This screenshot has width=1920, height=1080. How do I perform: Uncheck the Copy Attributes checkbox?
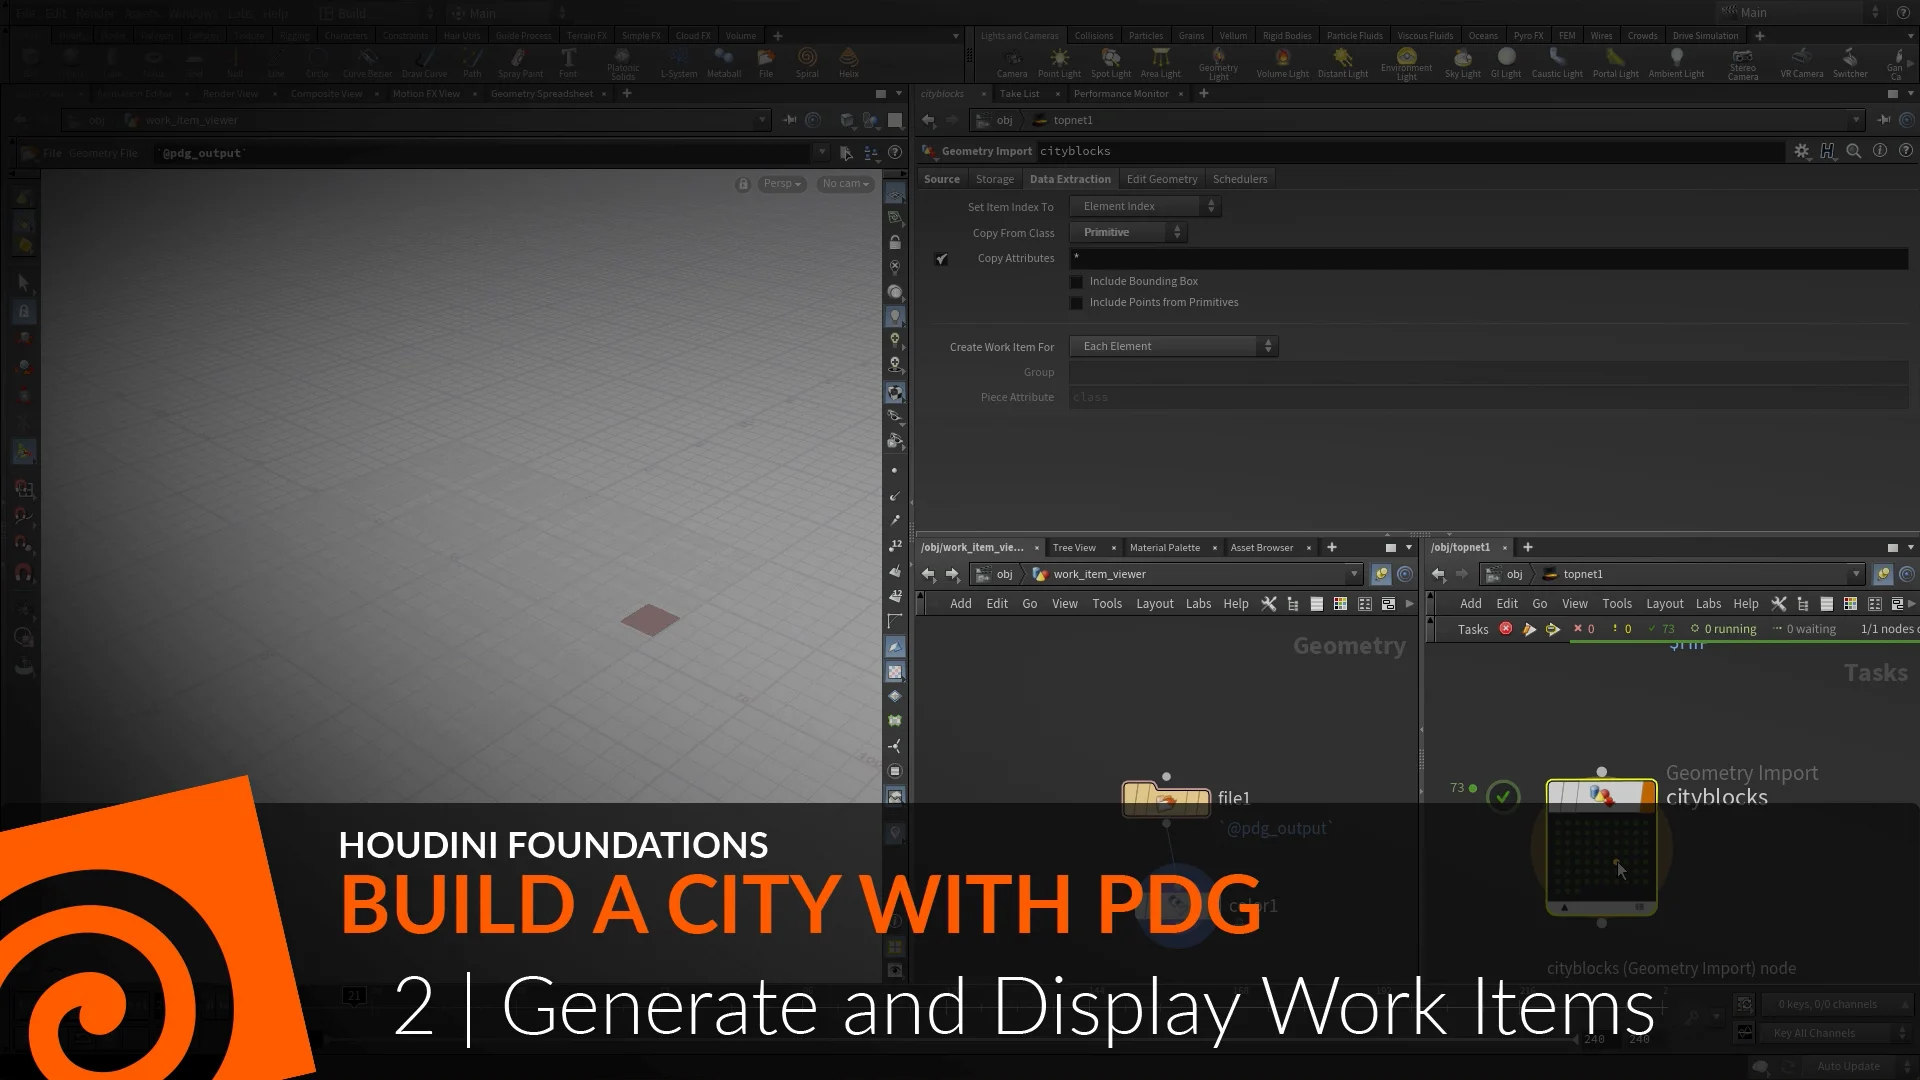pos(942,258)
